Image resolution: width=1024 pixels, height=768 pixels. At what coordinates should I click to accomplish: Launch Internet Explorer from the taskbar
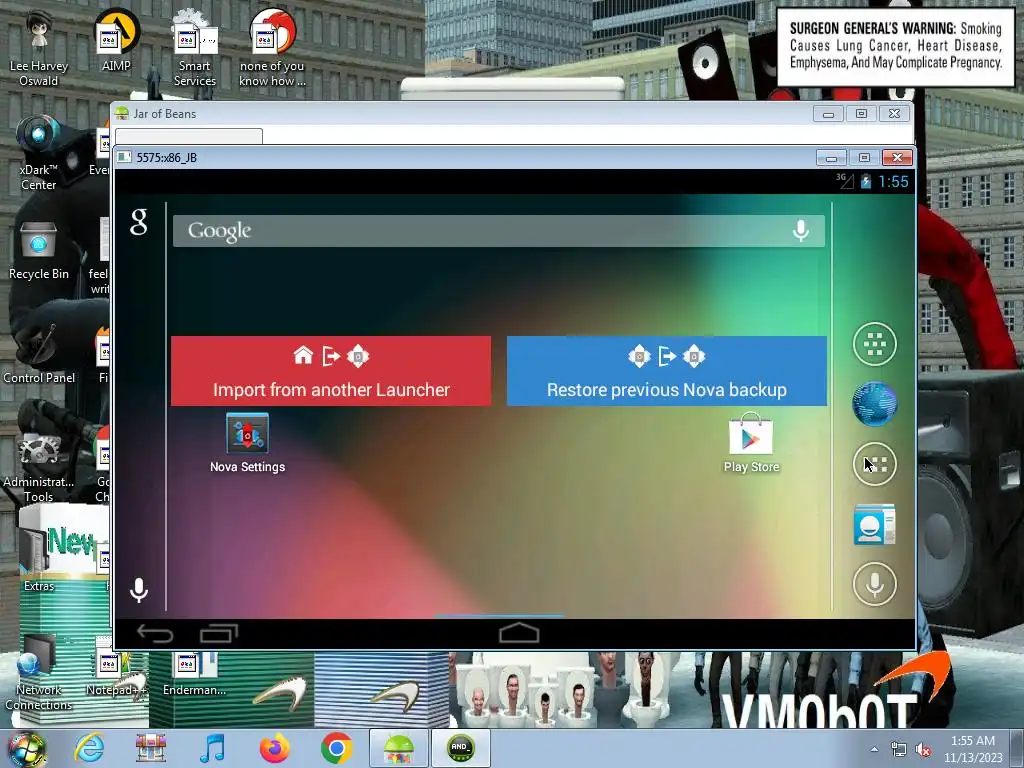[x=89, y=748]
